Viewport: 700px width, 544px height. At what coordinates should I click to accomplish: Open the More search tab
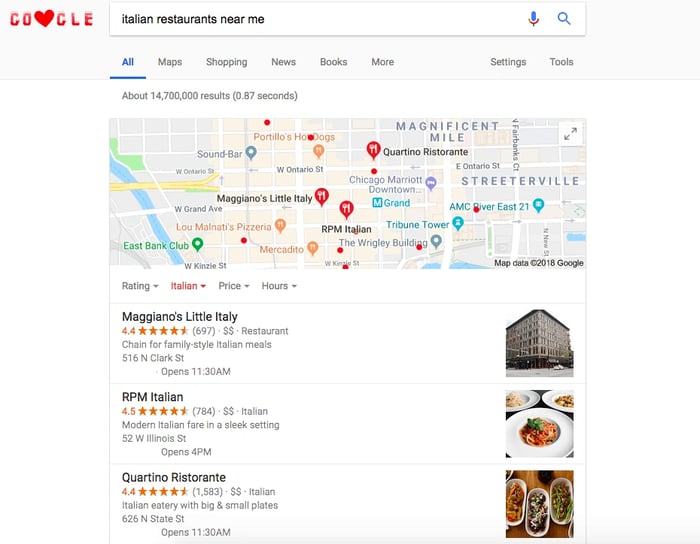(x=383, y=62)
